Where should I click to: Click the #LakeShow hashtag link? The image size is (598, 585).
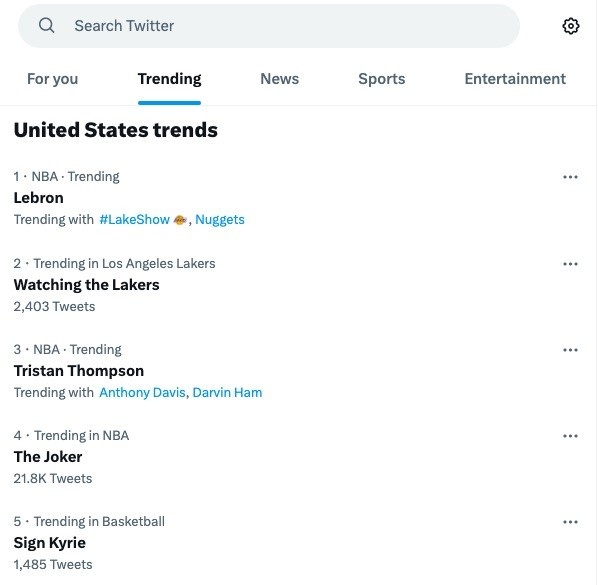[134, 220]
